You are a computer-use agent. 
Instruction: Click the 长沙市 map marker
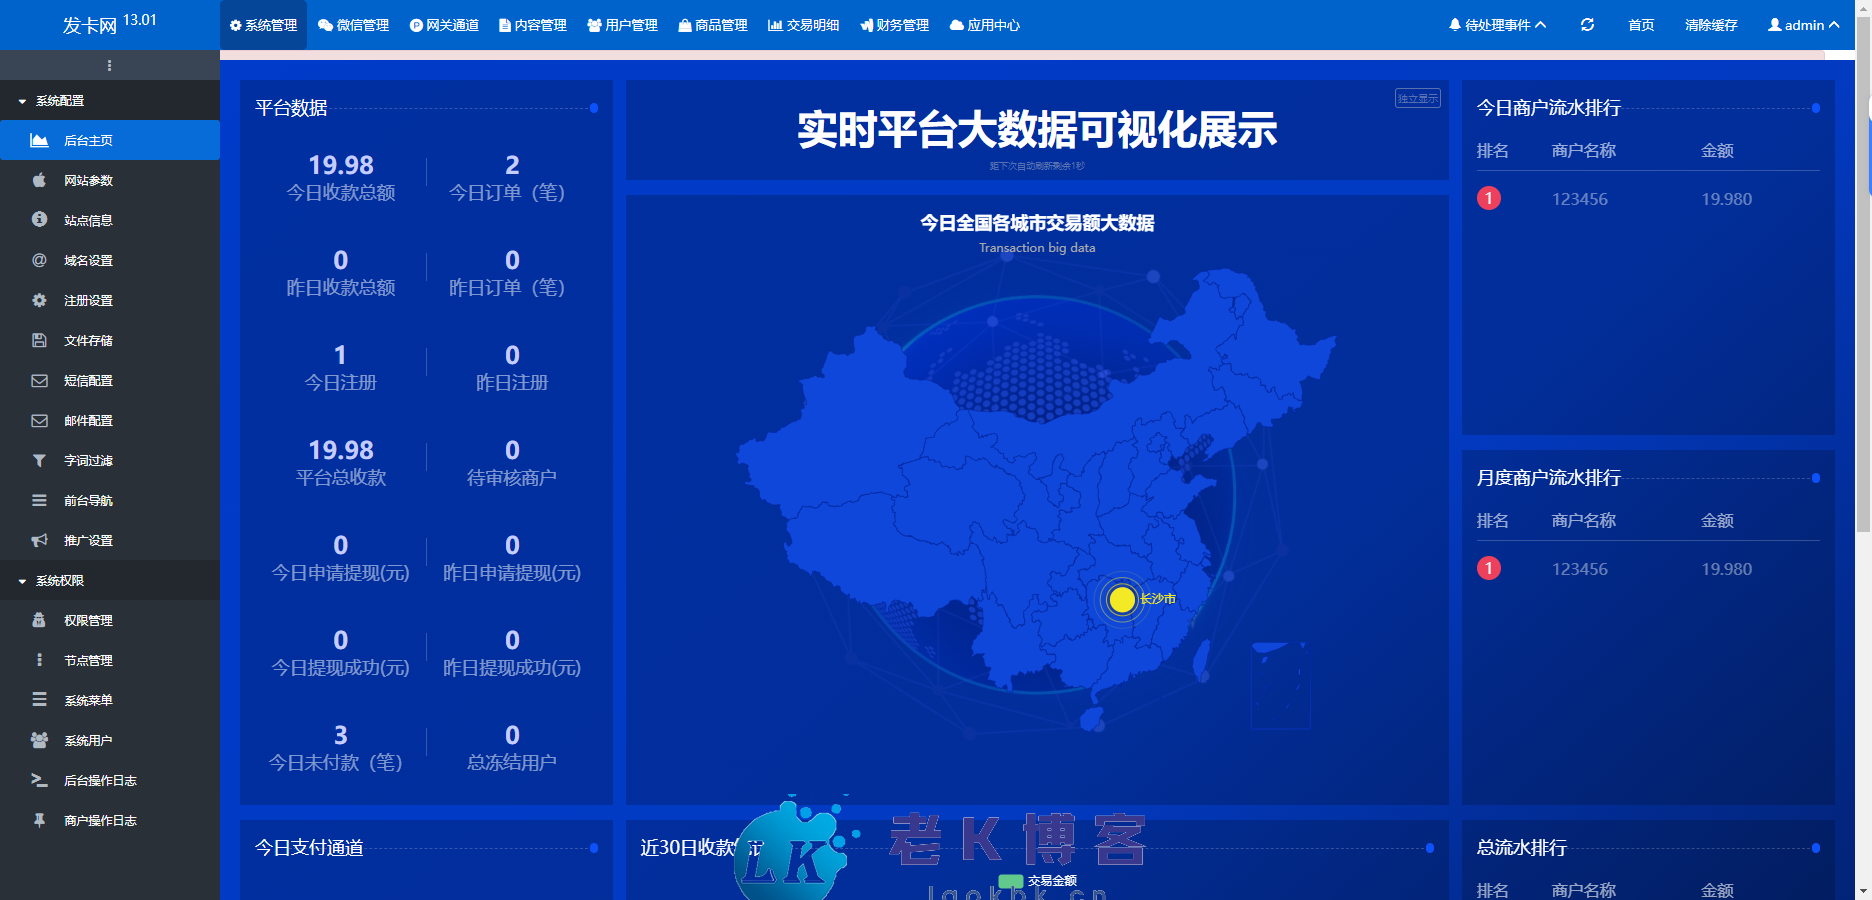coord(1122,599)
